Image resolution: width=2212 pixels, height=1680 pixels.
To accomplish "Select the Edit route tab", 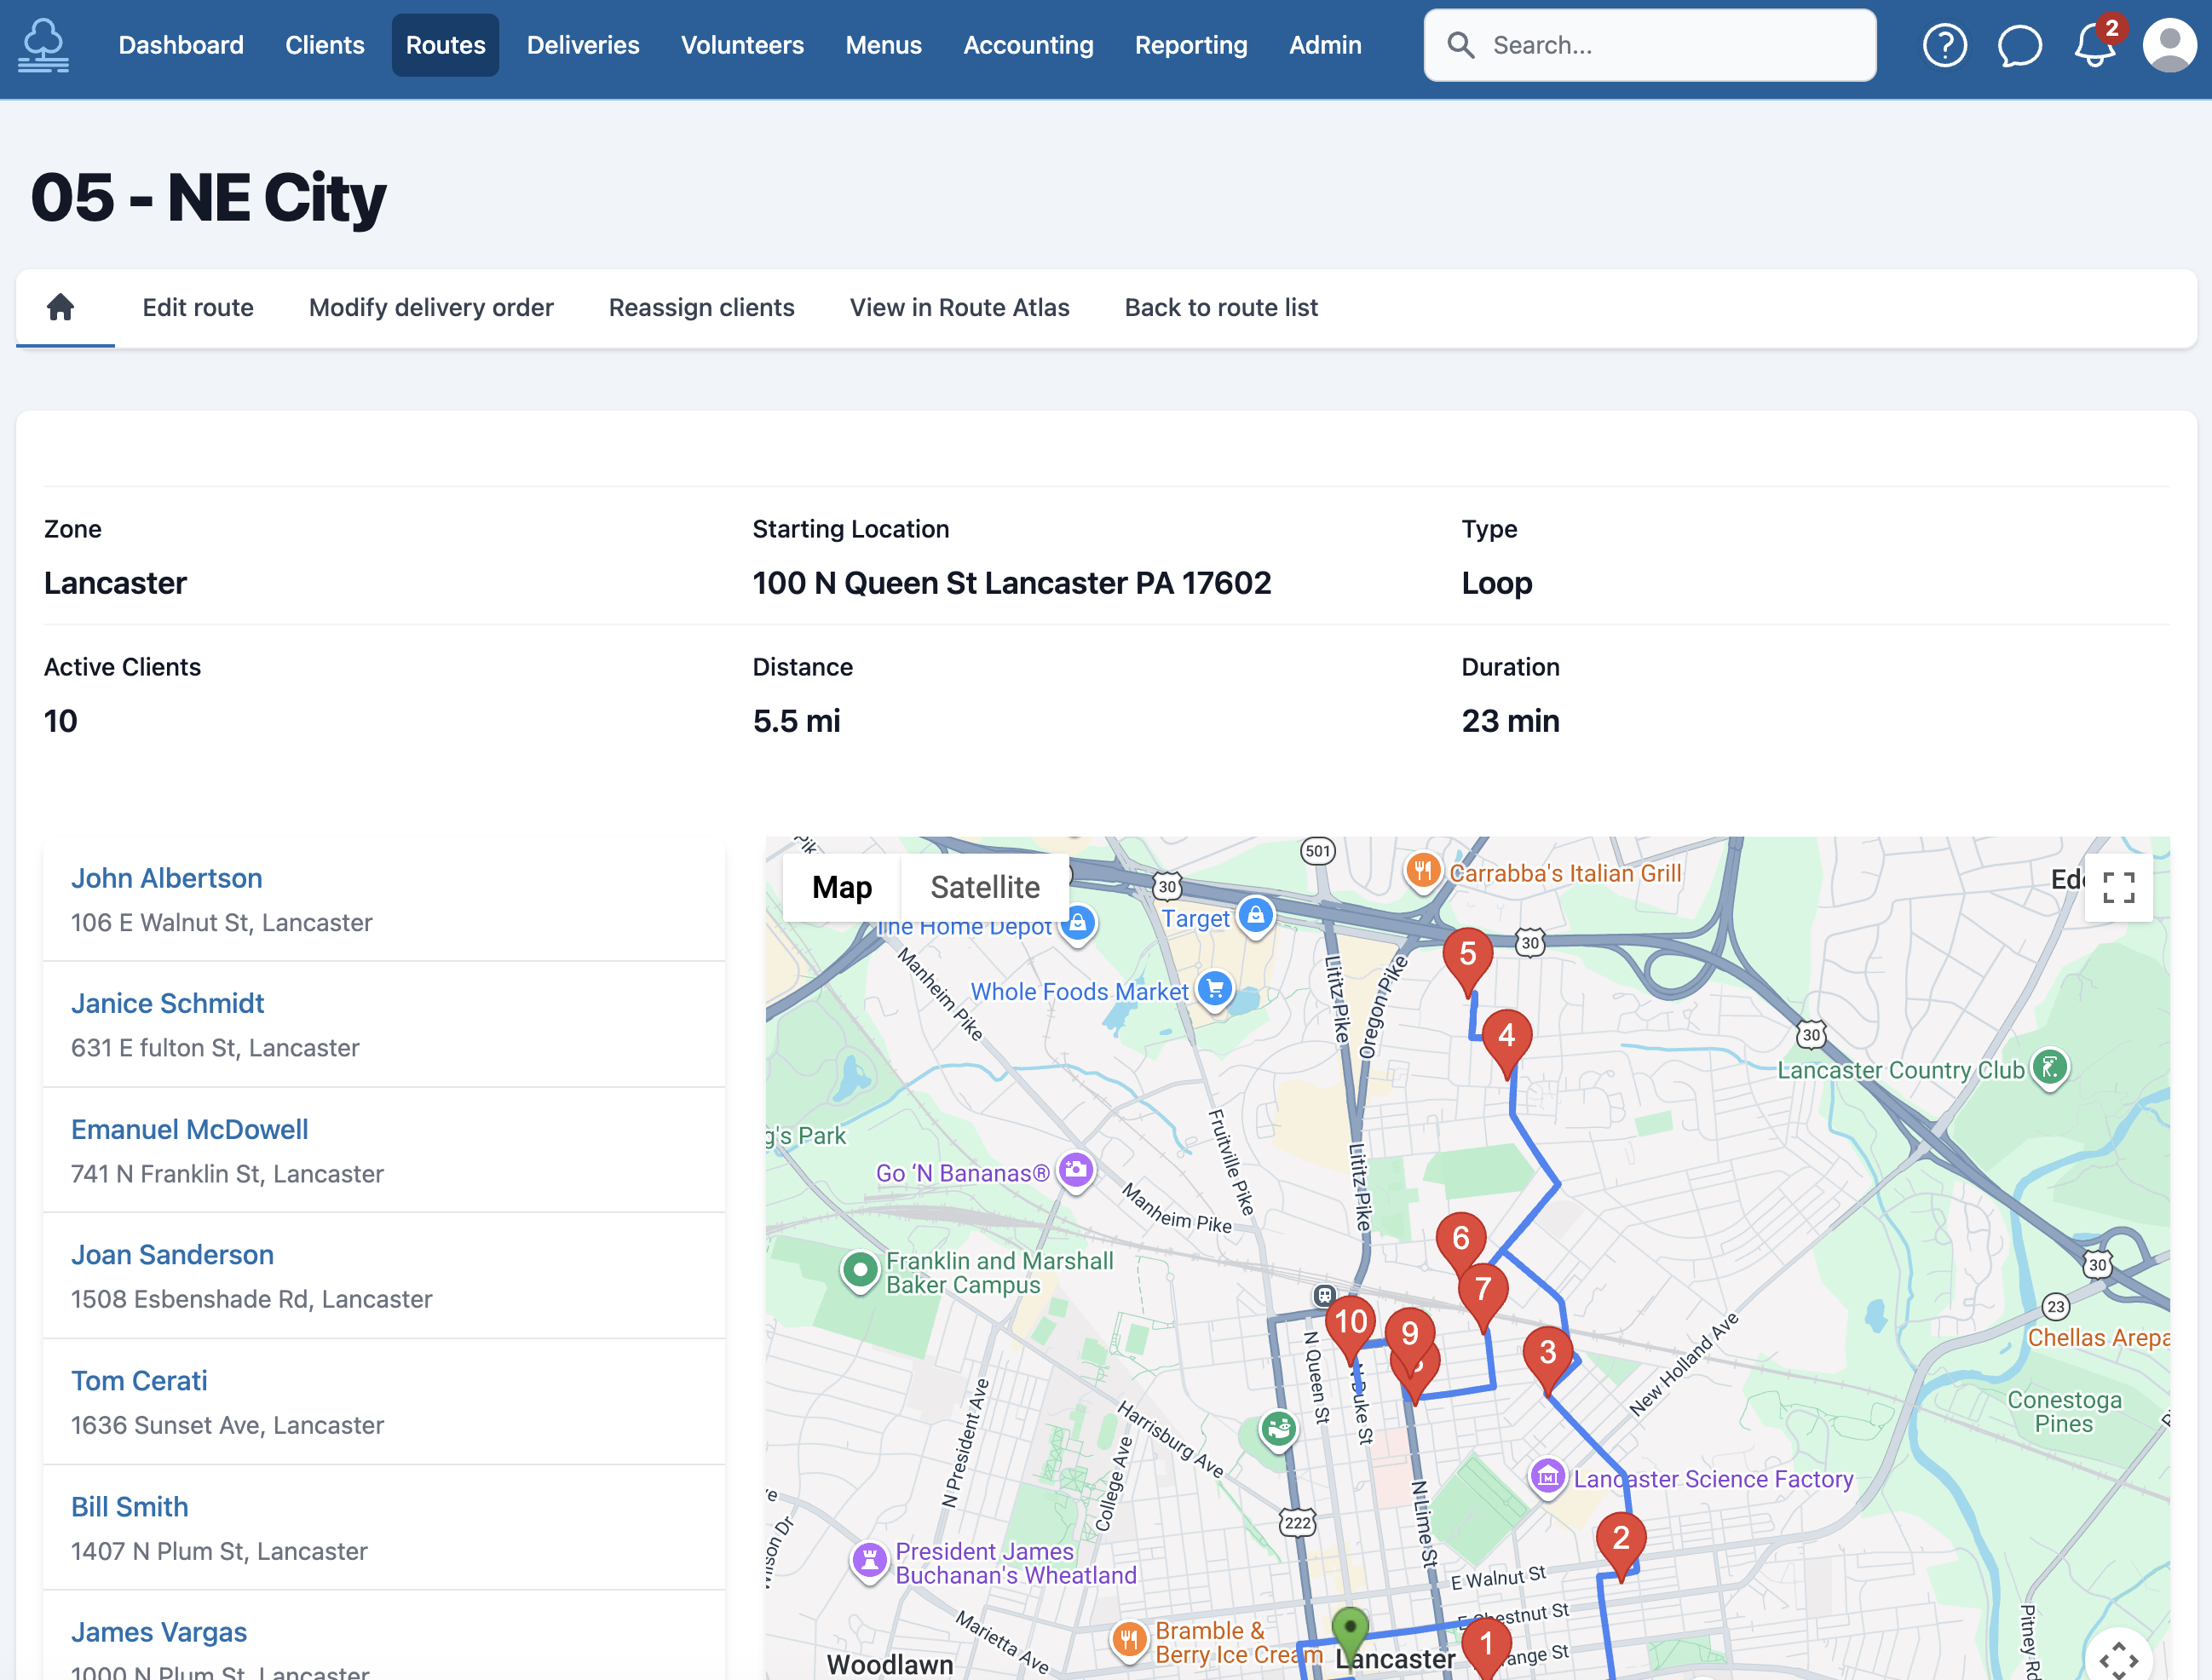I will 198,307.
